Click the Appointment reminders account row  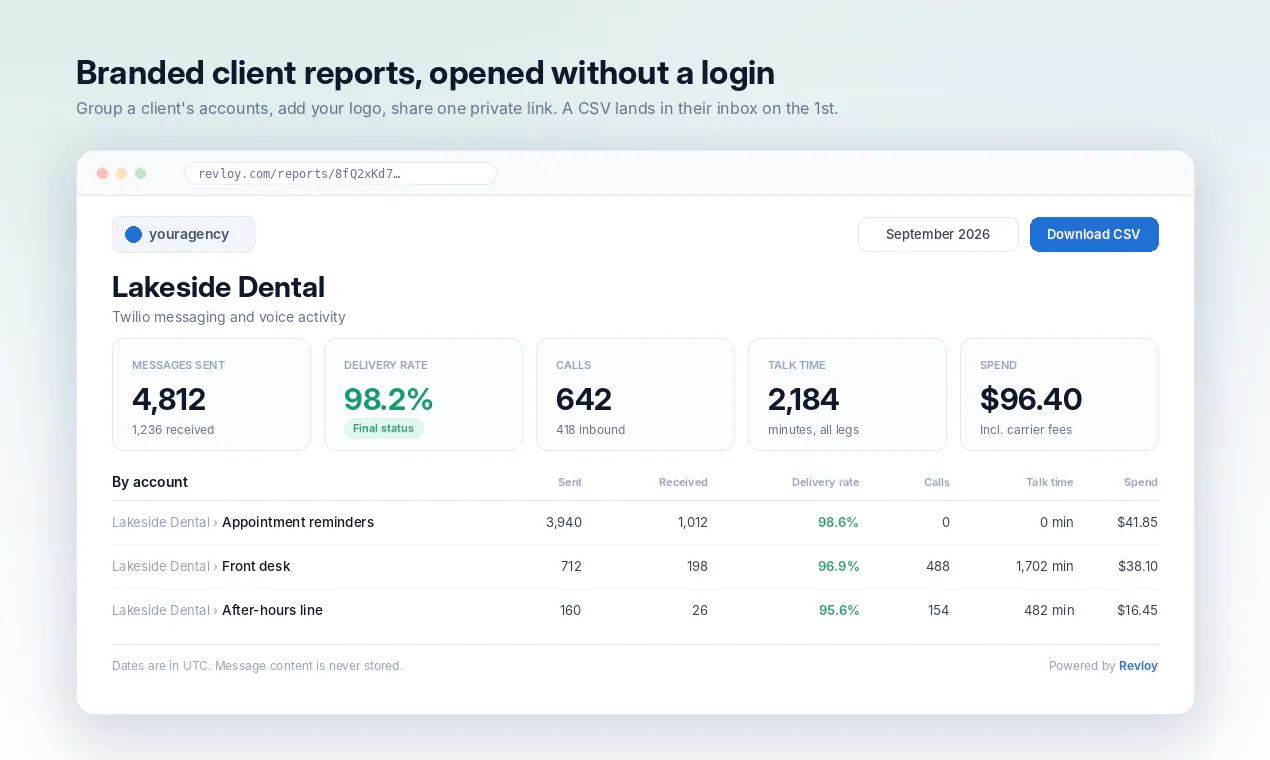pos(635,522)
